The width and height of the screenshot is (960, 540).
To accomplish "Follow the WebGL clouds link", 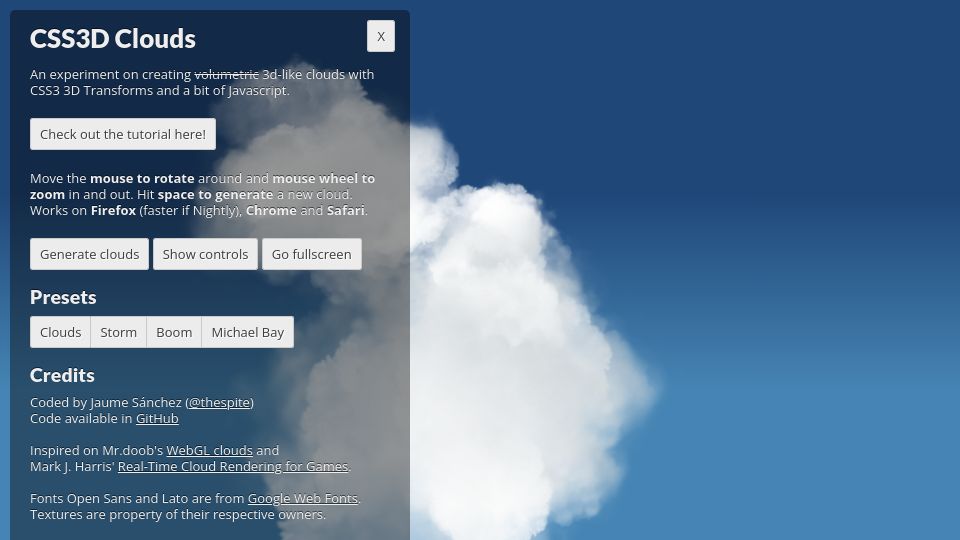I will tap(209, 451).
